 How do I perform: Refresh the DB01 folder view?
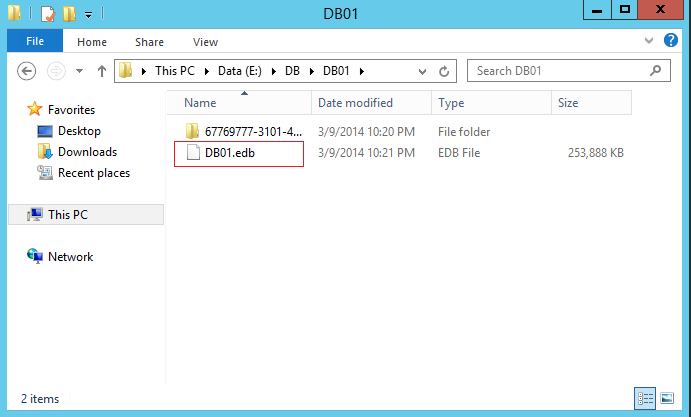(444, 71)
